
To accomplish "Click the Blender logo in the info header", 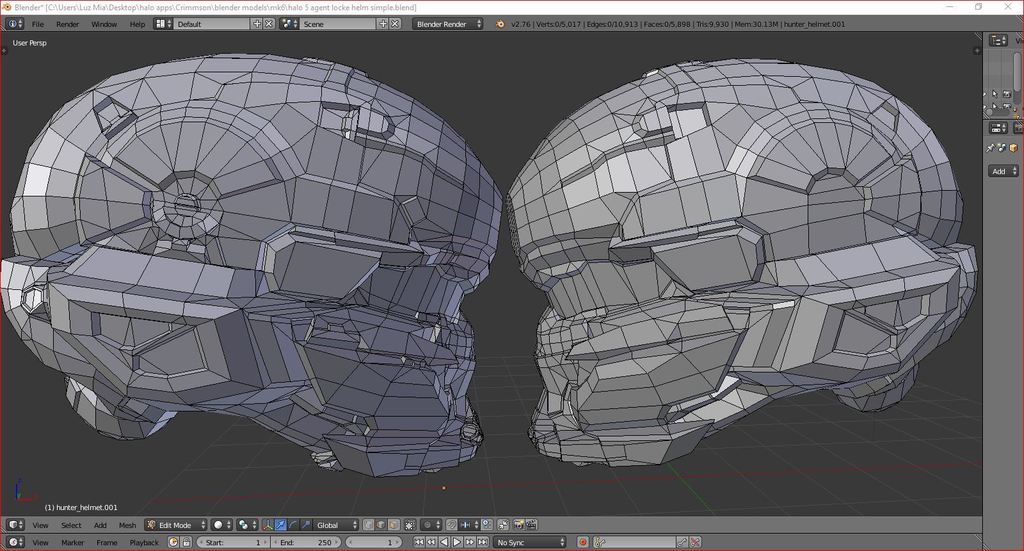I will [501, 24].
